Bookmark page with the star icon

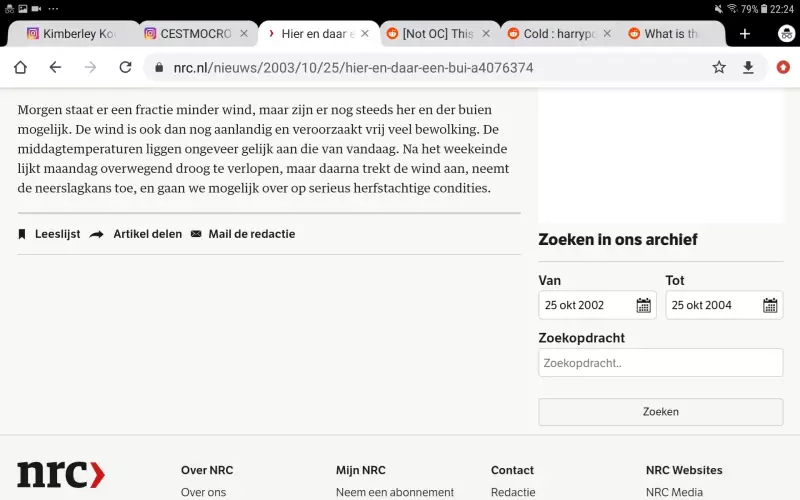719,67
